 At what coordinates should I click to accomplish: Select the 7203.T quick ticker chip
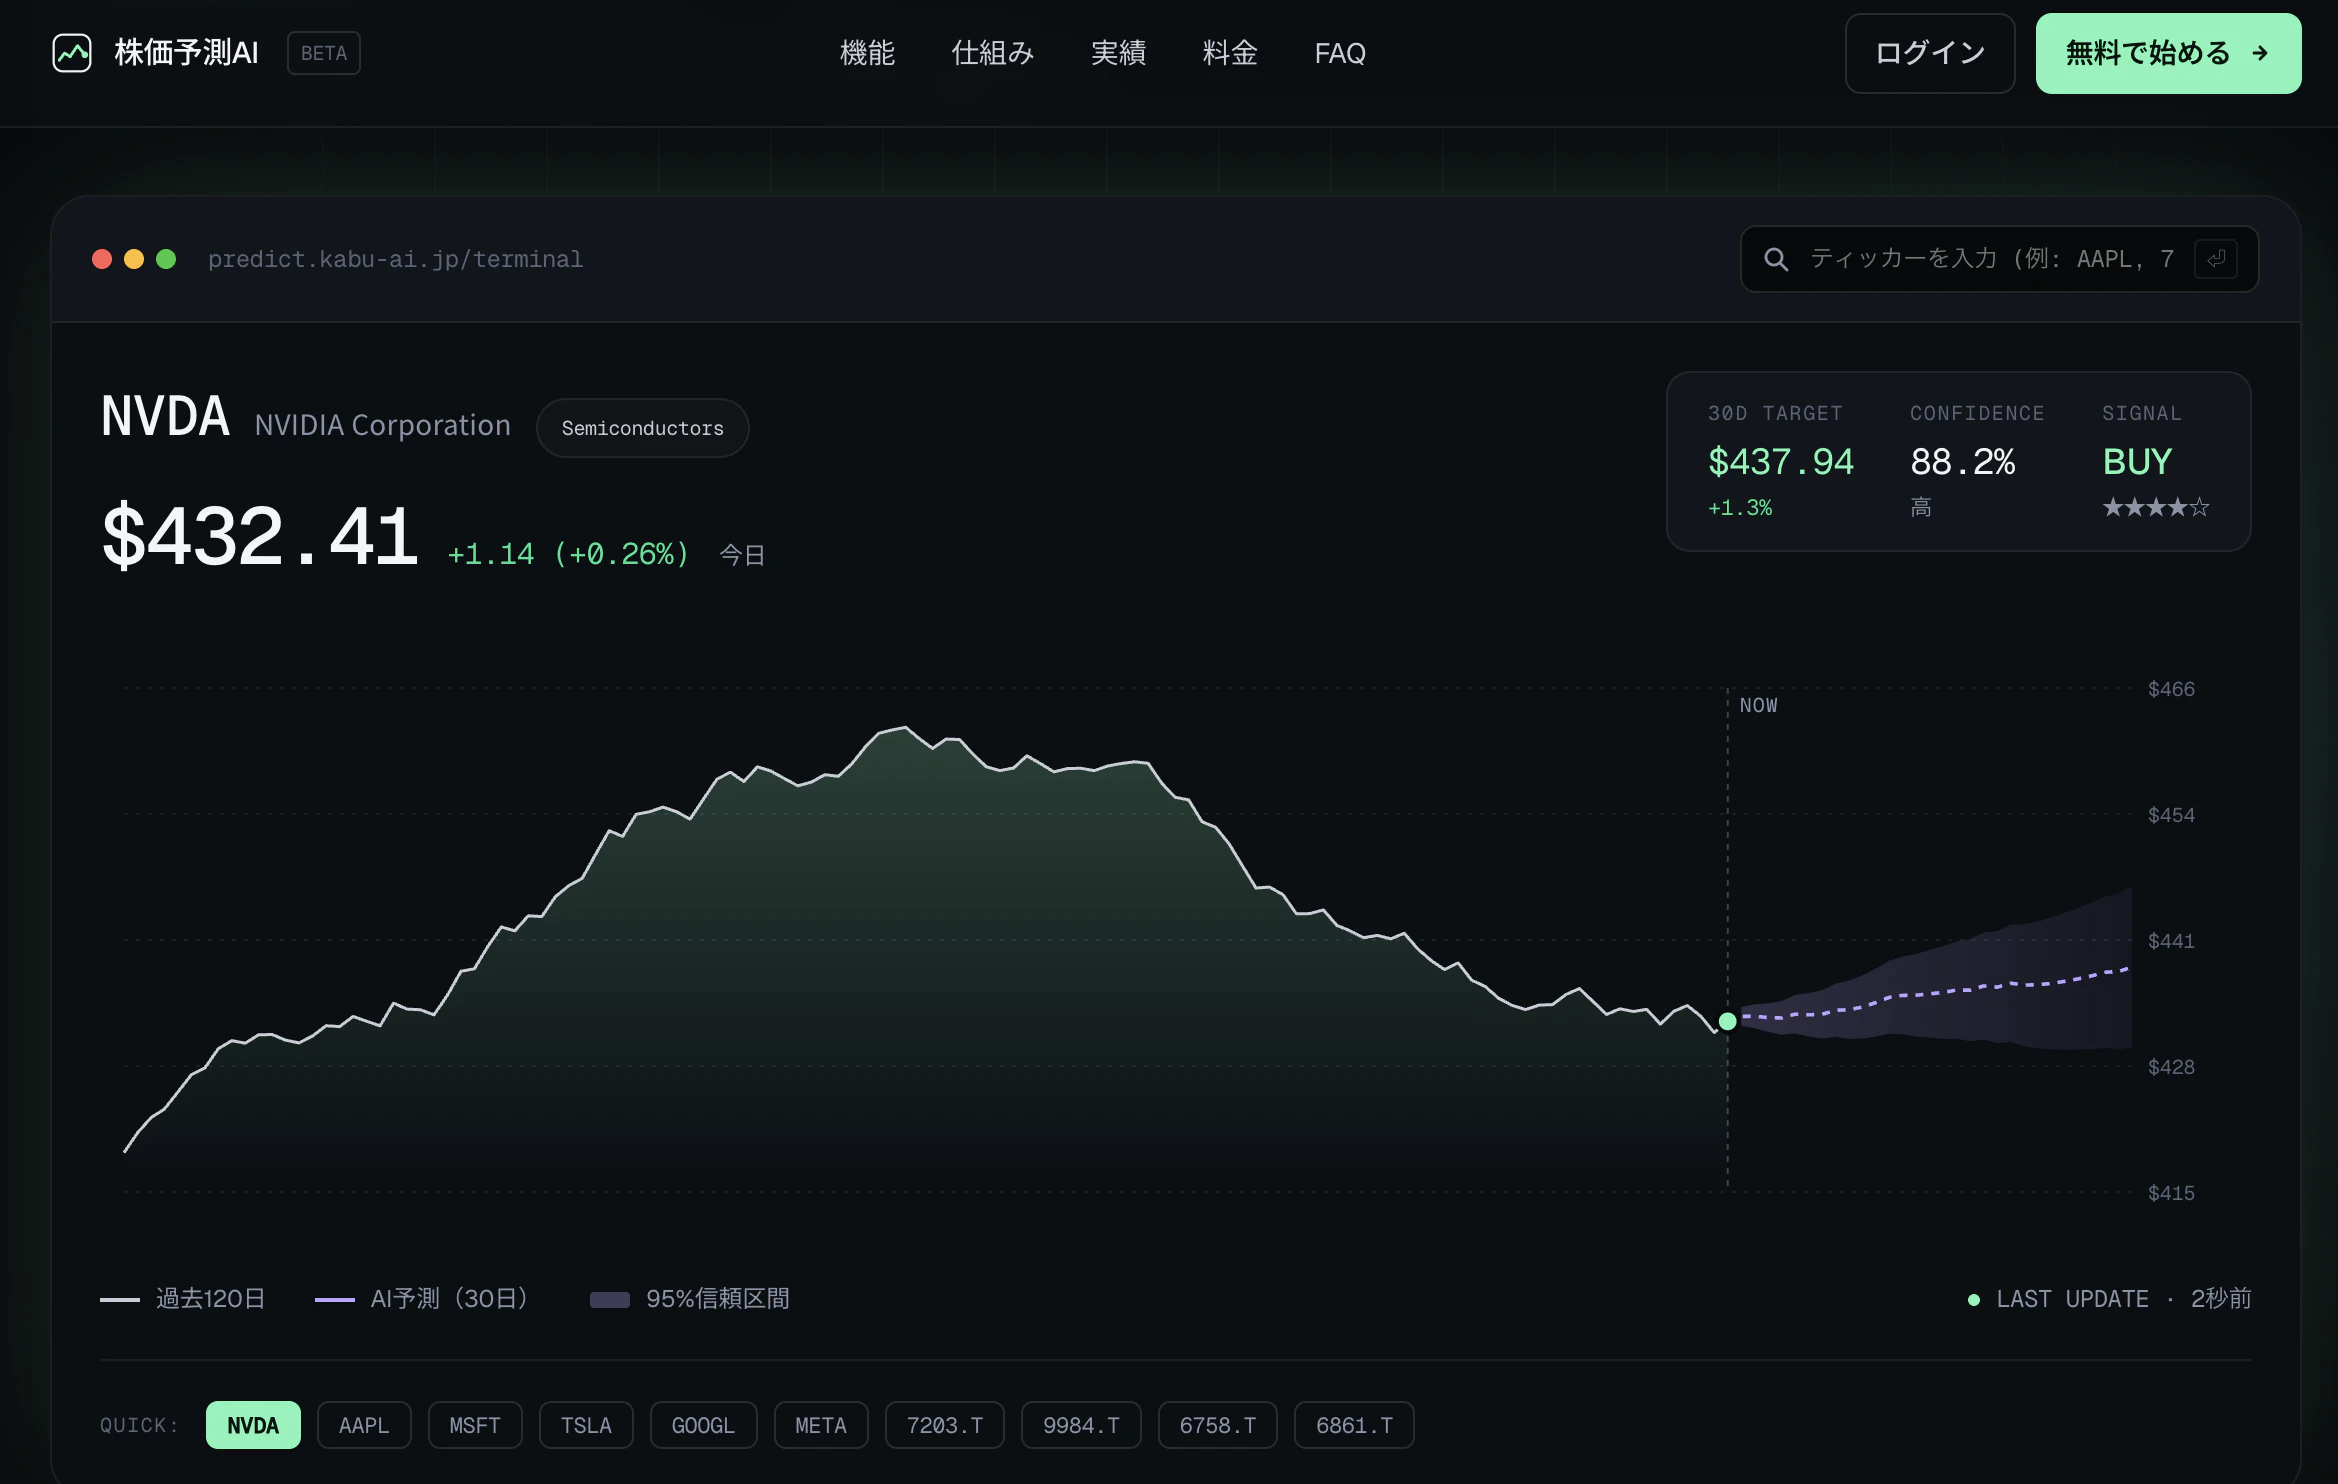[945, 1425]
